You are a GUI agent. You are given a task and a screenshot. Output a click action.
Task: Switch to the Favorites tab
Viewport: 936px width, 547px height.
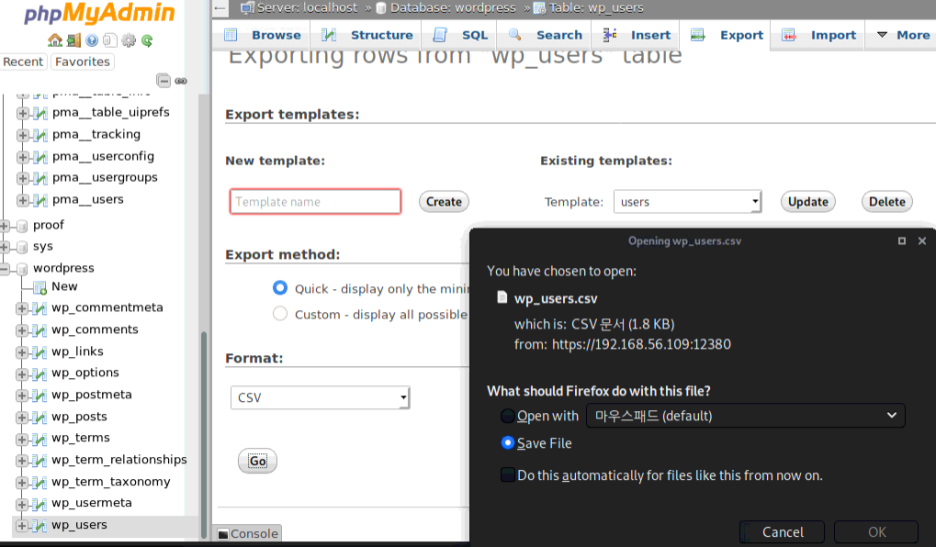(x=82, y=62)
